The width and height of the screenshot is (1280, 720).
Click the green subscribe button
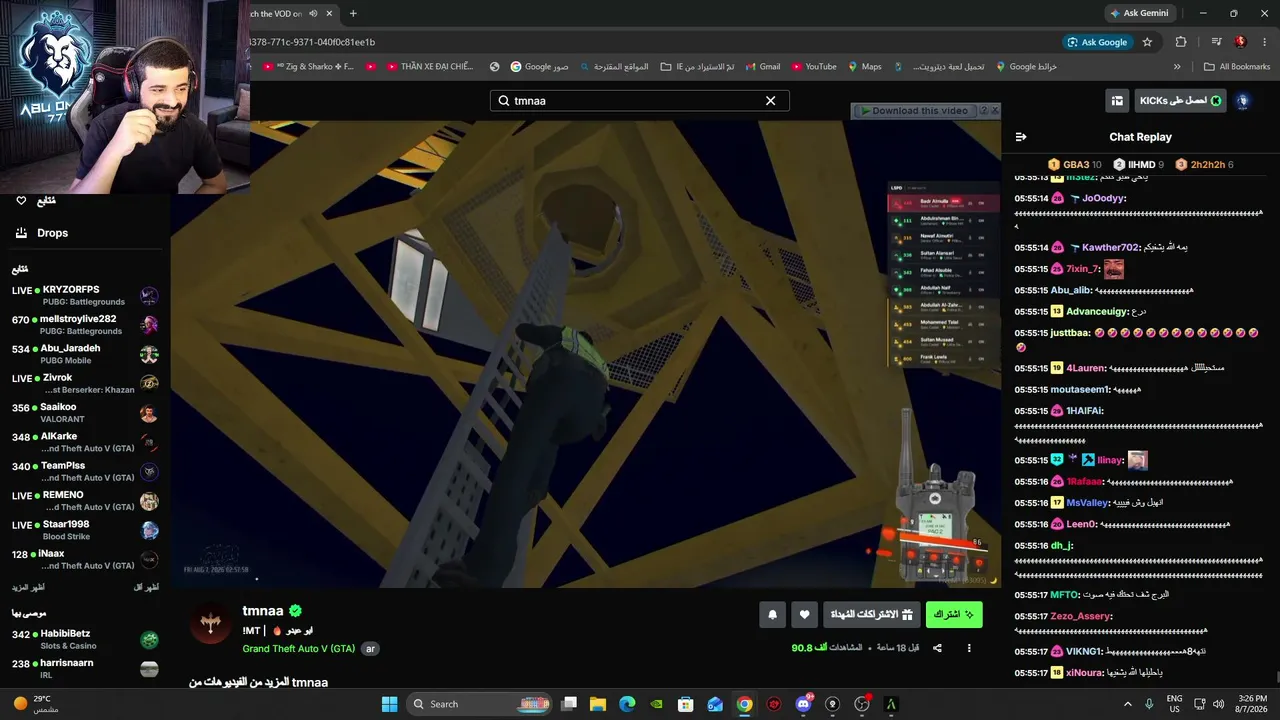pos(954,614)
